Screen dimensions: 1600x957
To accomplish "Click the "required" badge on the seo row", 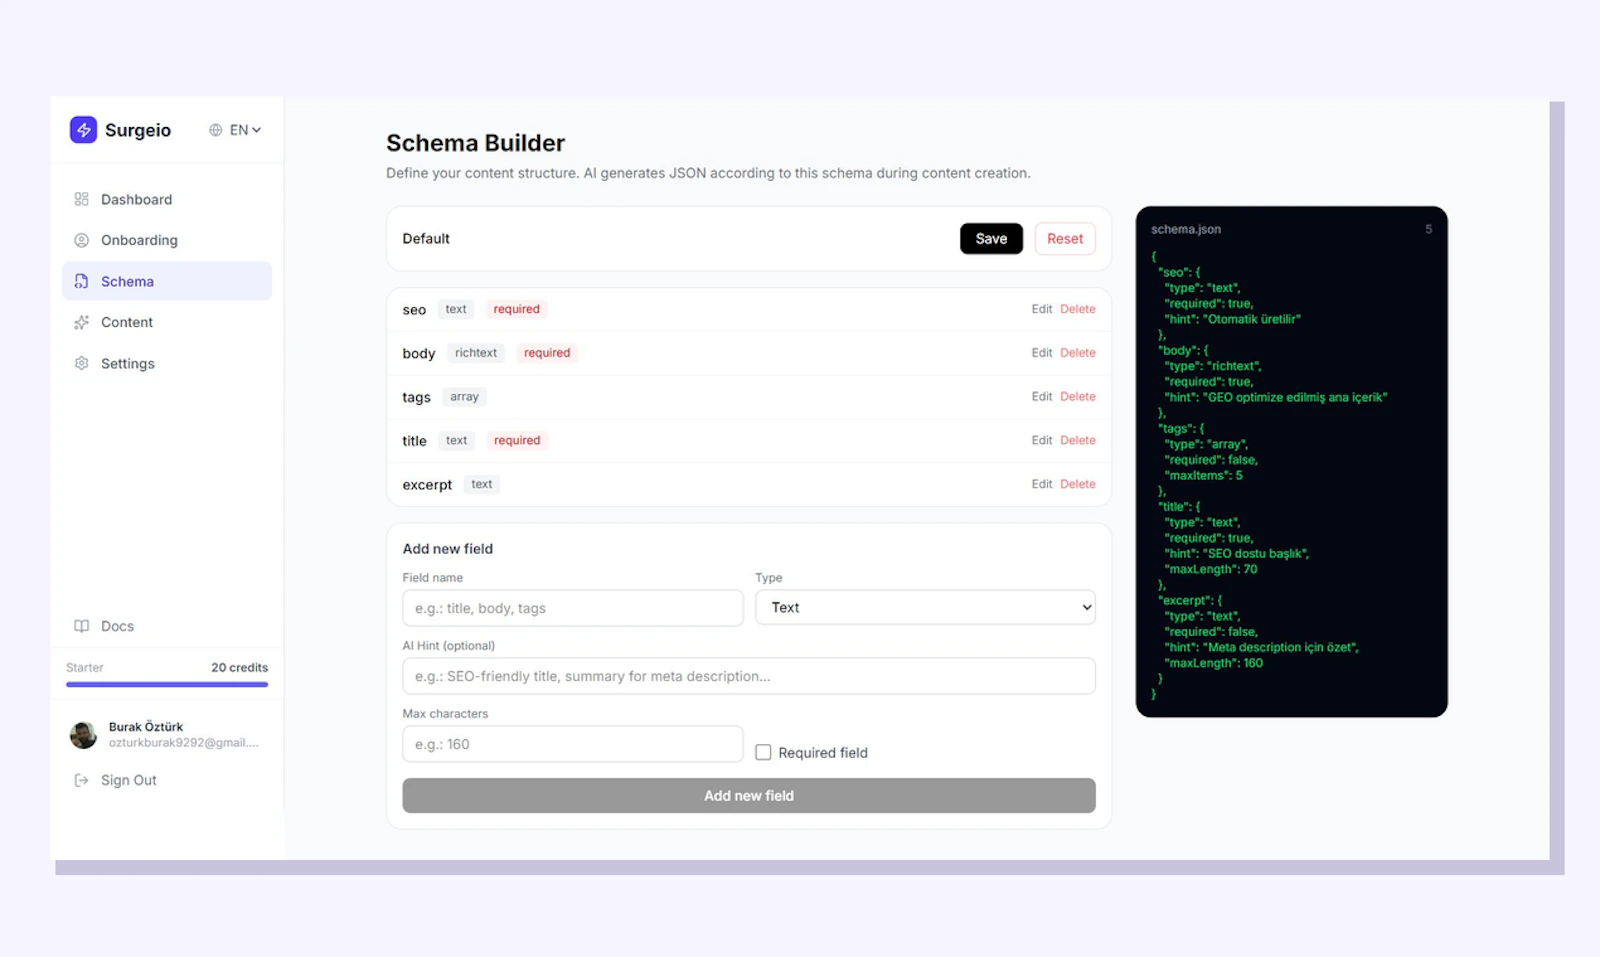I will point(516,309).
